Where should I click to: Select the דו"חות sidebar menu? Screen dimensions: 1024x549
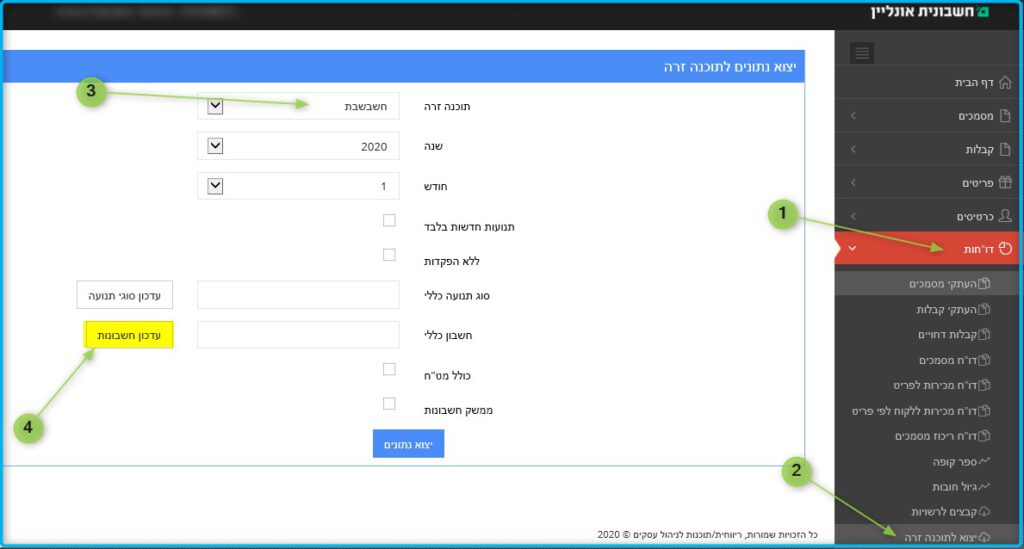[927, 249]
